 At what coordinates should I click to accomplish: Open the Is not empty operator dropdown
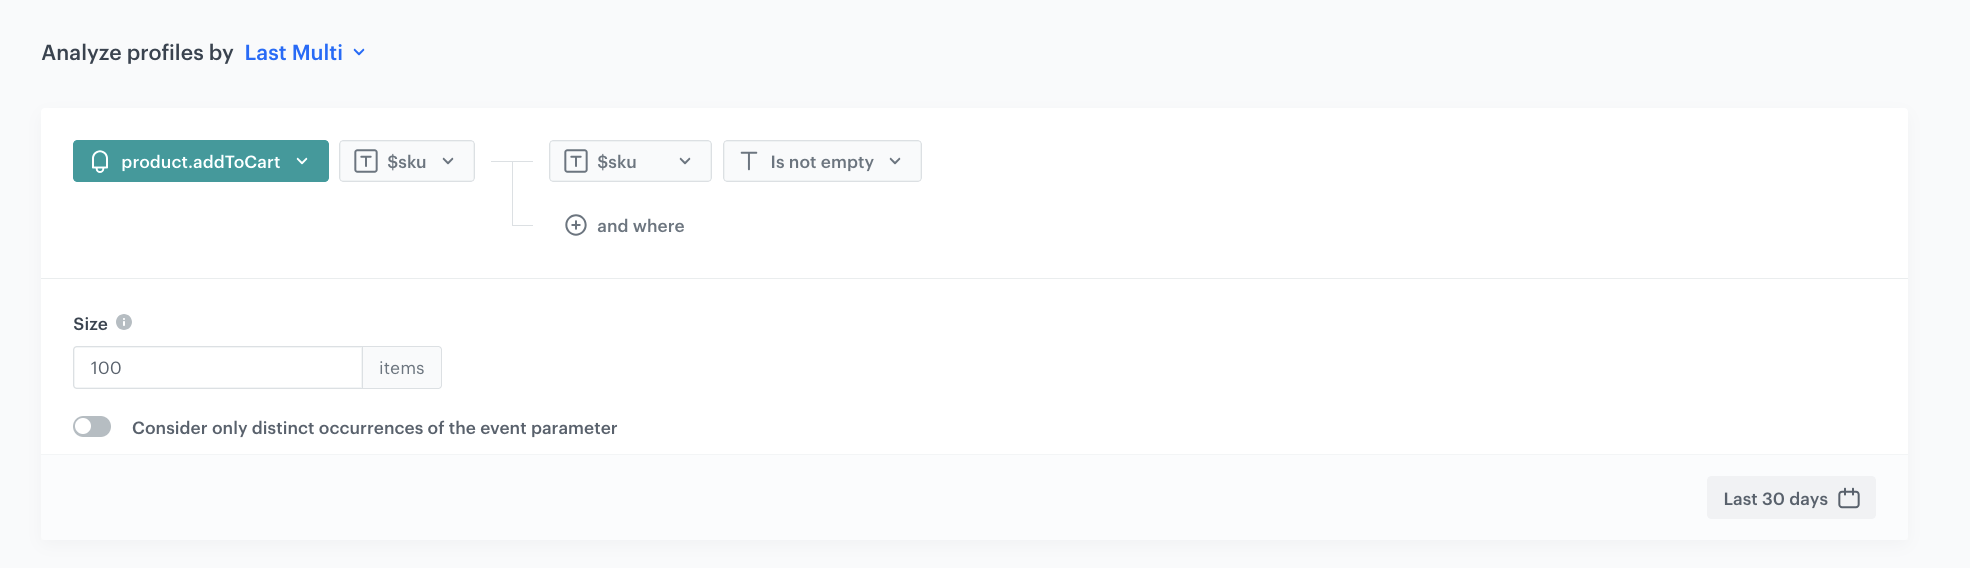coord(822,161)
